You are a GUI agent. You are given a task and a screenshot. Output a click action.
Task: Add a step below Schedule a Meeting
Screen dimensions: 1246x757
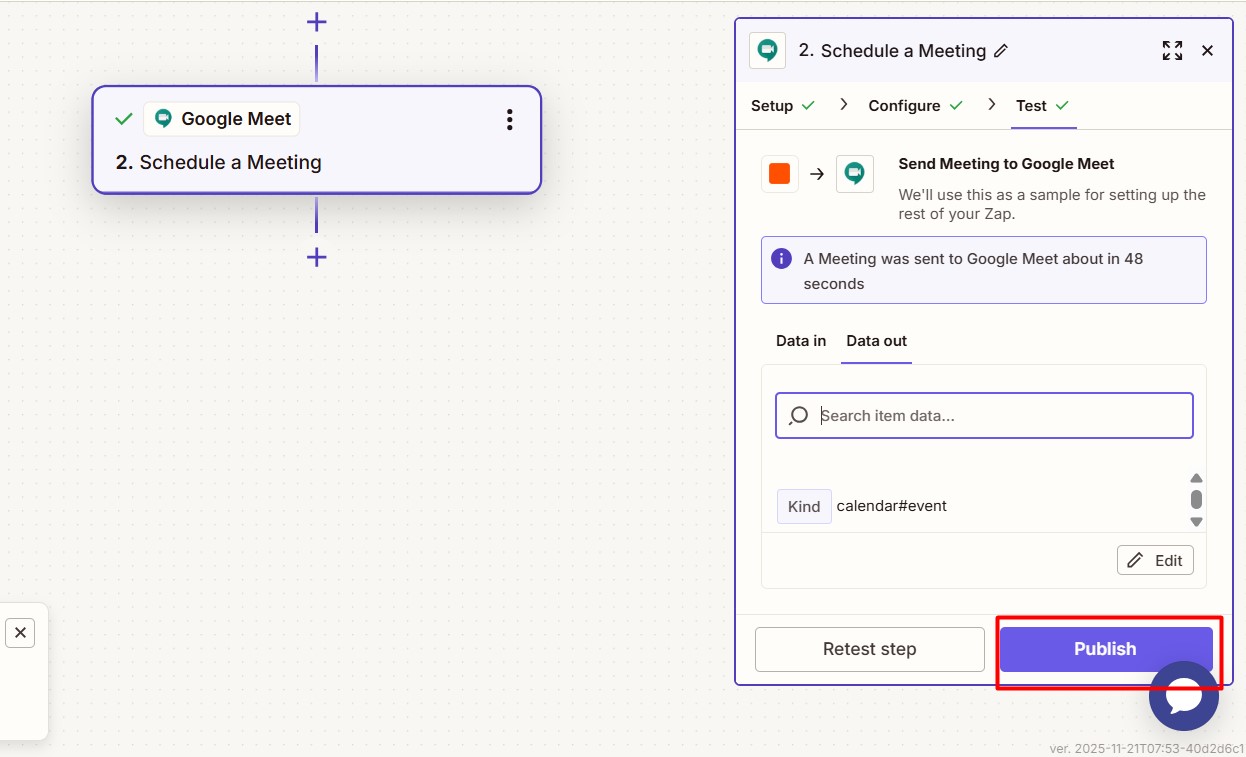(316, 257)
